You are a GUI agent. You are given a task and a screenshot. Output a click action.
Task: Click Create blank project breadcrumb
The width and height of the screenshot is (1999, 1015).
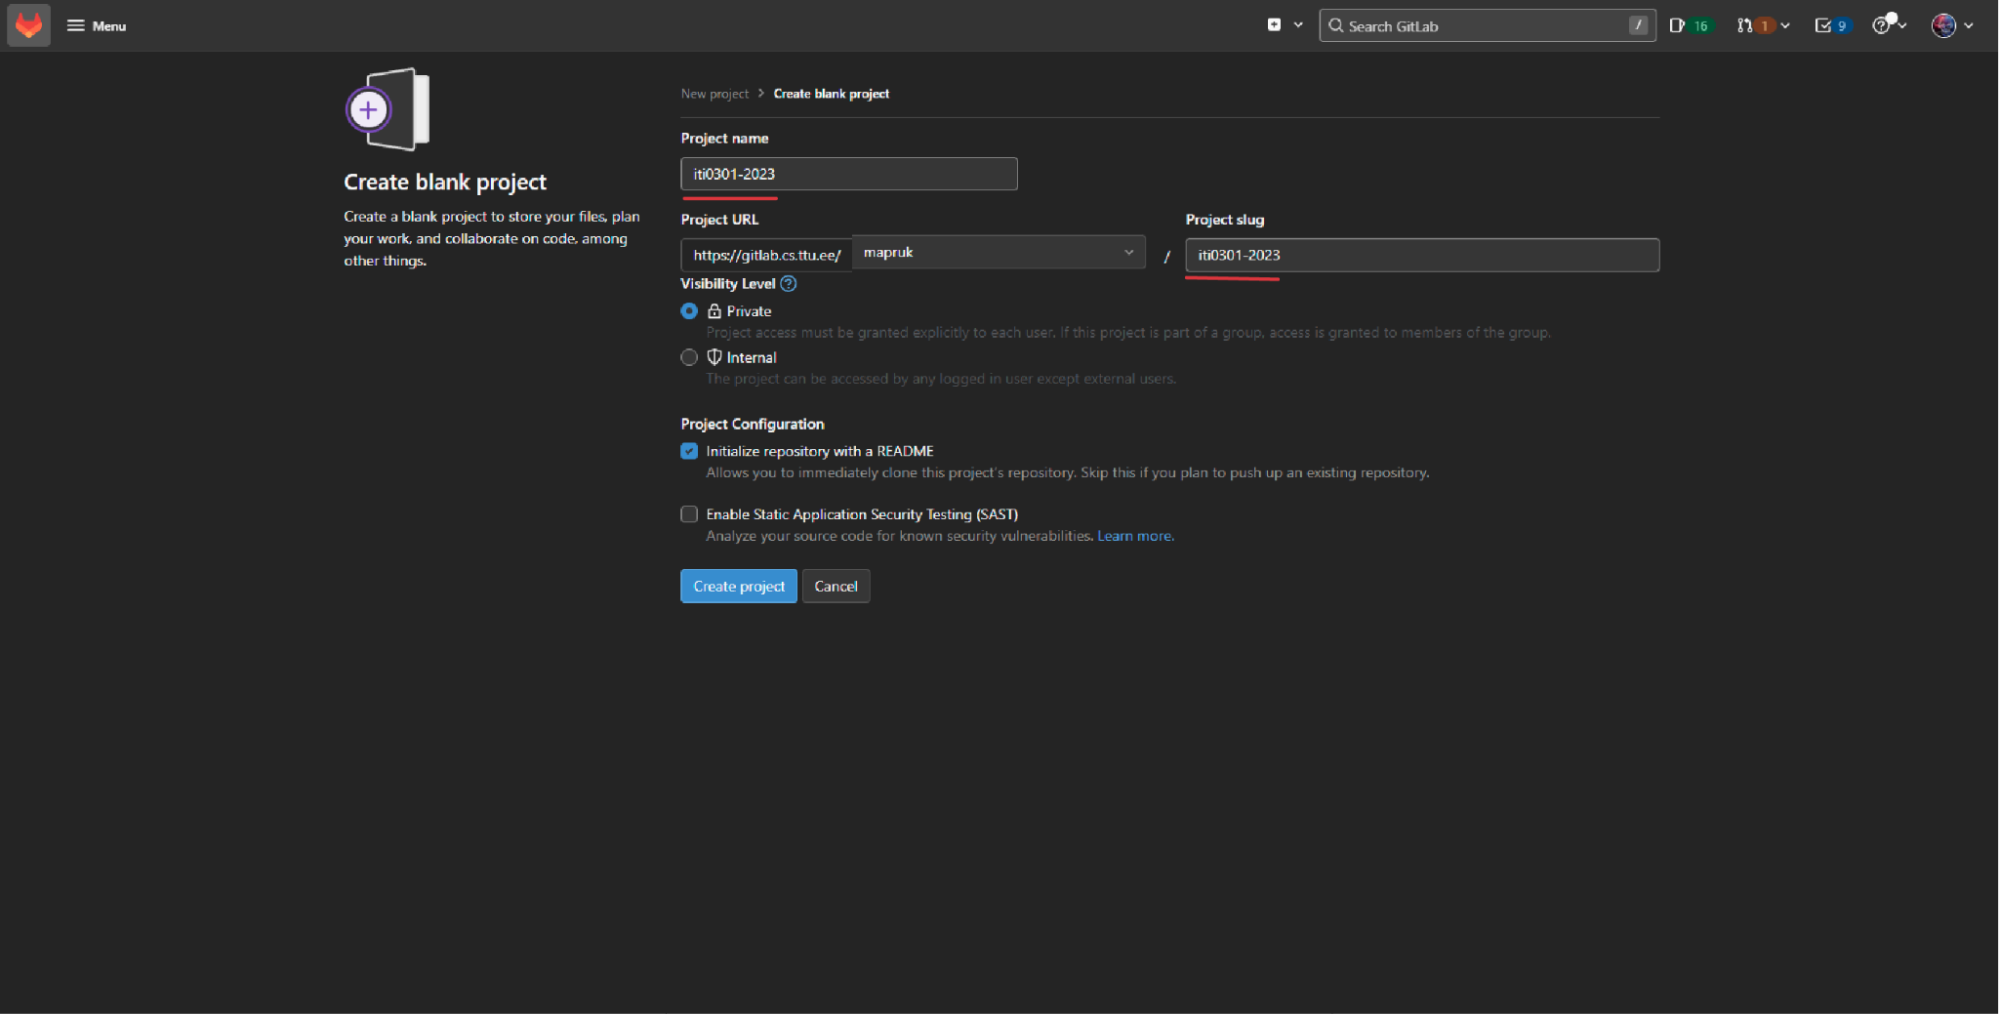[831, 94]
